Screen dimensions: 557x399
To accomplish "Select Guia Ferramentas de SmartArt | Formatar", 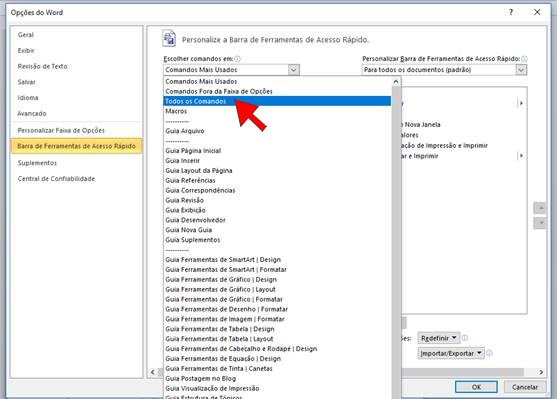I will tap(277, 270).
